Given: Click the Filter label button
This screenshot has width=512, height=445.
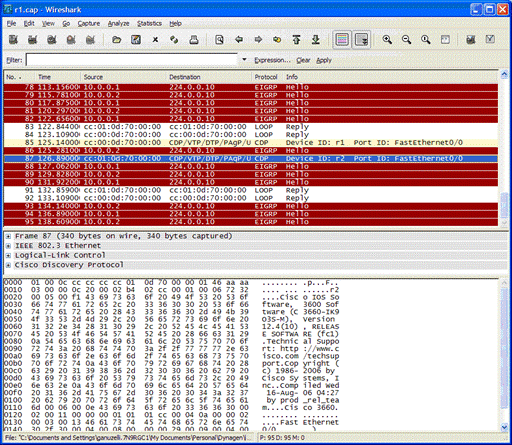Looking at the screenshot, I should tap(14, 60).
